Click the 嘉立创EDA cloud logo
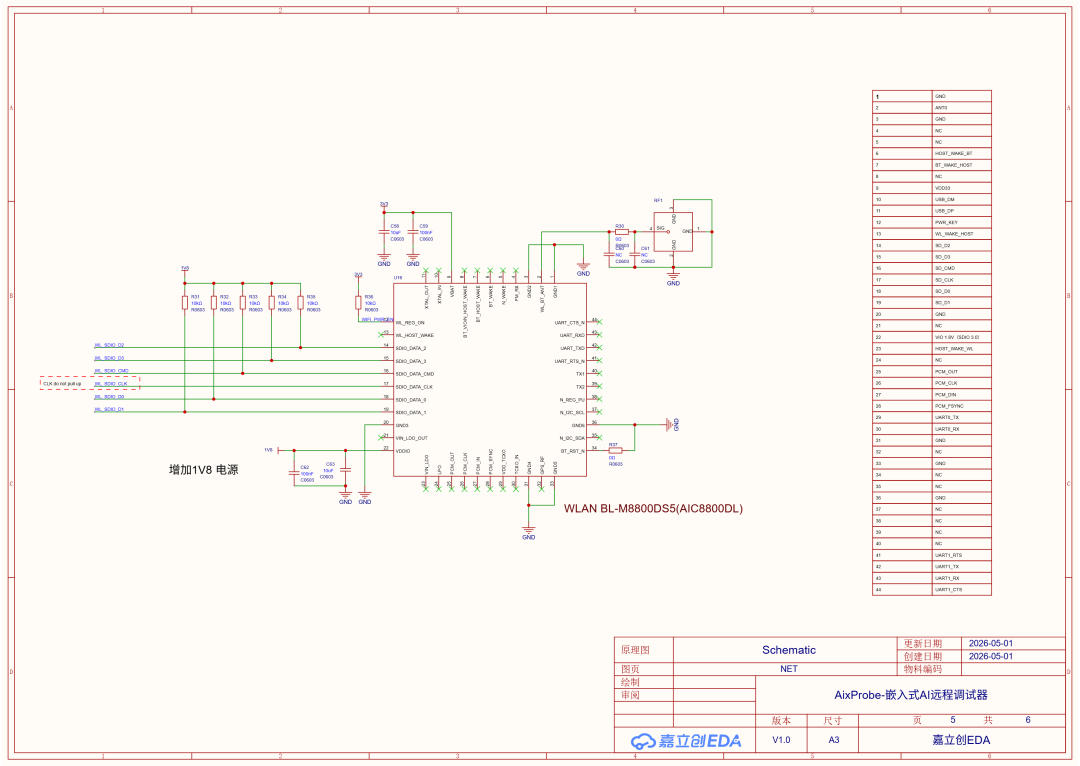Image resolution: width=1080 pixels, height=766 pixels. click(686, 741)
